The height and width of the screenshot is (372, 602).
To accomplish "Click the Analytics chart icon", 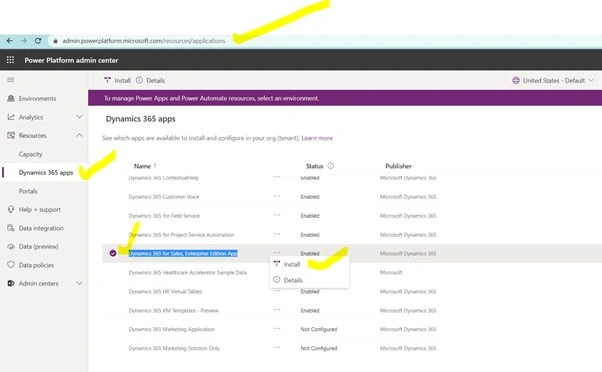I will pos(11,117).
